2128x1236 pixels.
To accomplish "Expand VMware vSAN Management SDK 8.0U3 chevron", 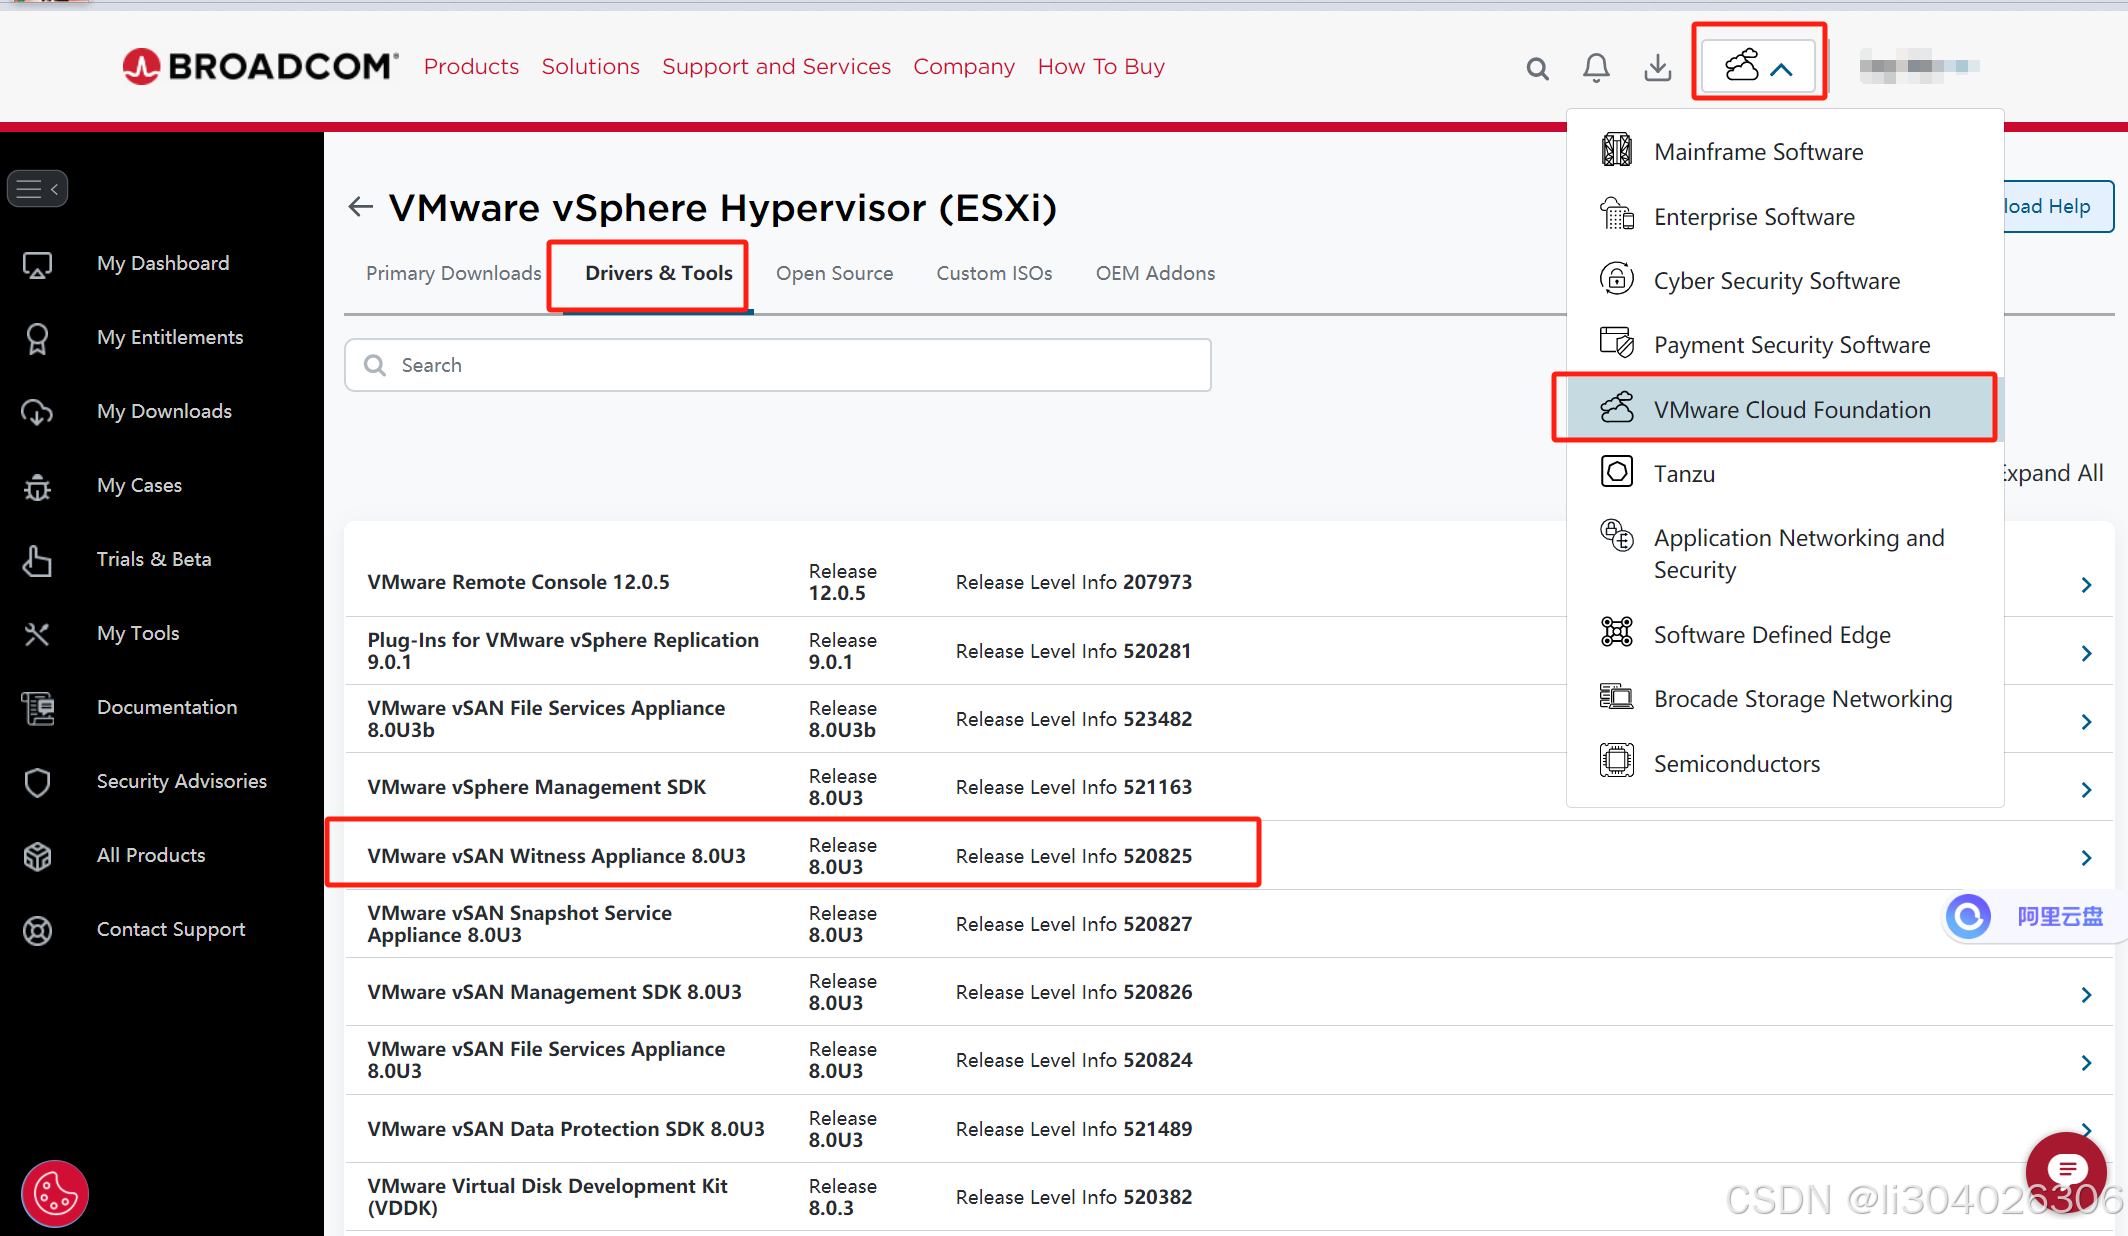I will coord(2086,994).
